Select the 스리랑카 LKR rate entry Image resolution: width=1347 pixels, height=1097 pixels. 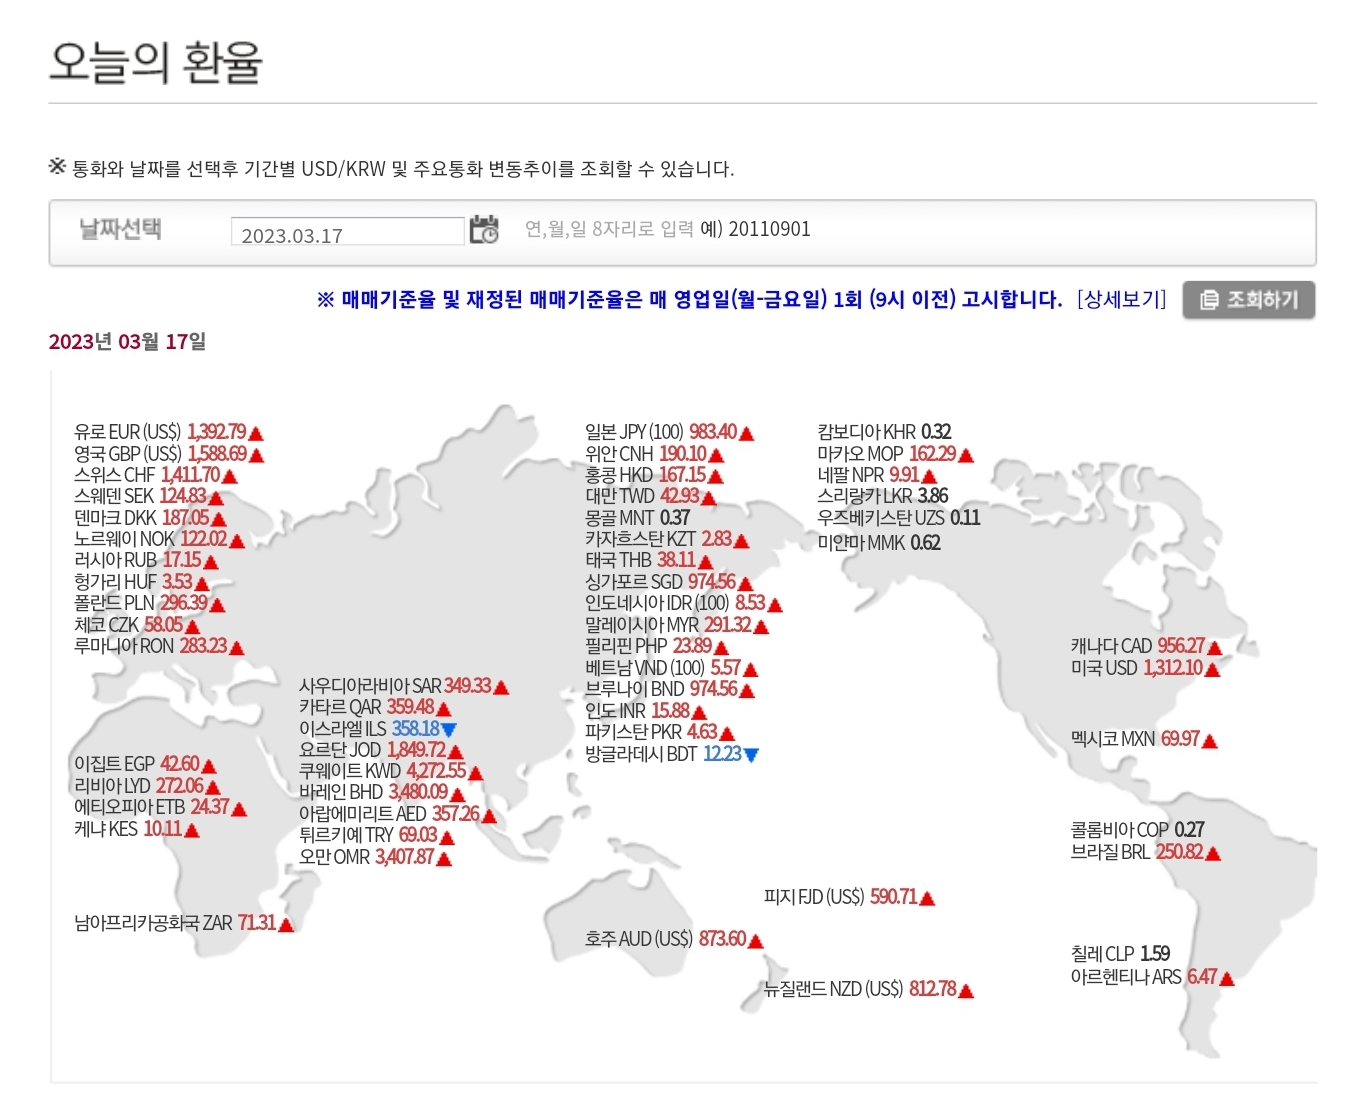883,496
